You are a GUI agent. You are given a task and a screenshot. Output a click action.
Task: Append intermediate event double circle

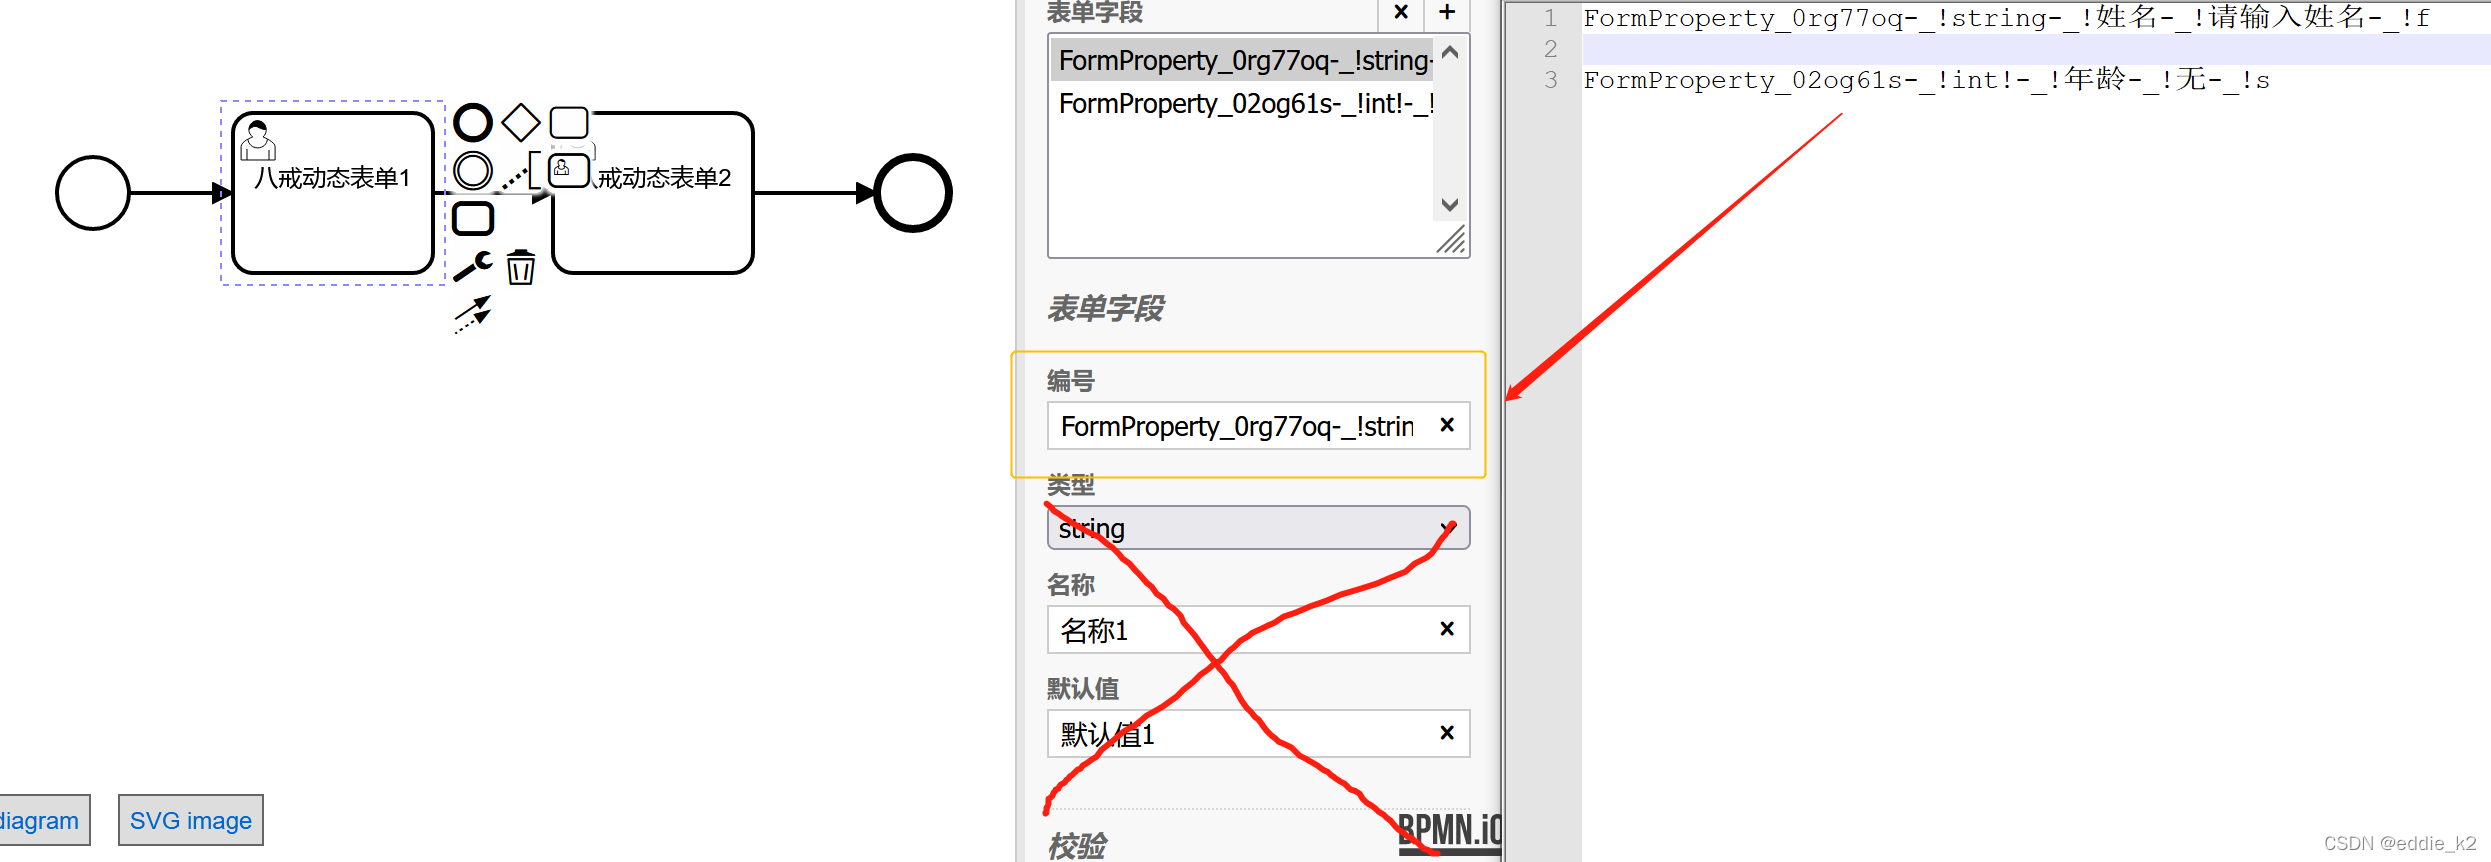click(473, 171)
